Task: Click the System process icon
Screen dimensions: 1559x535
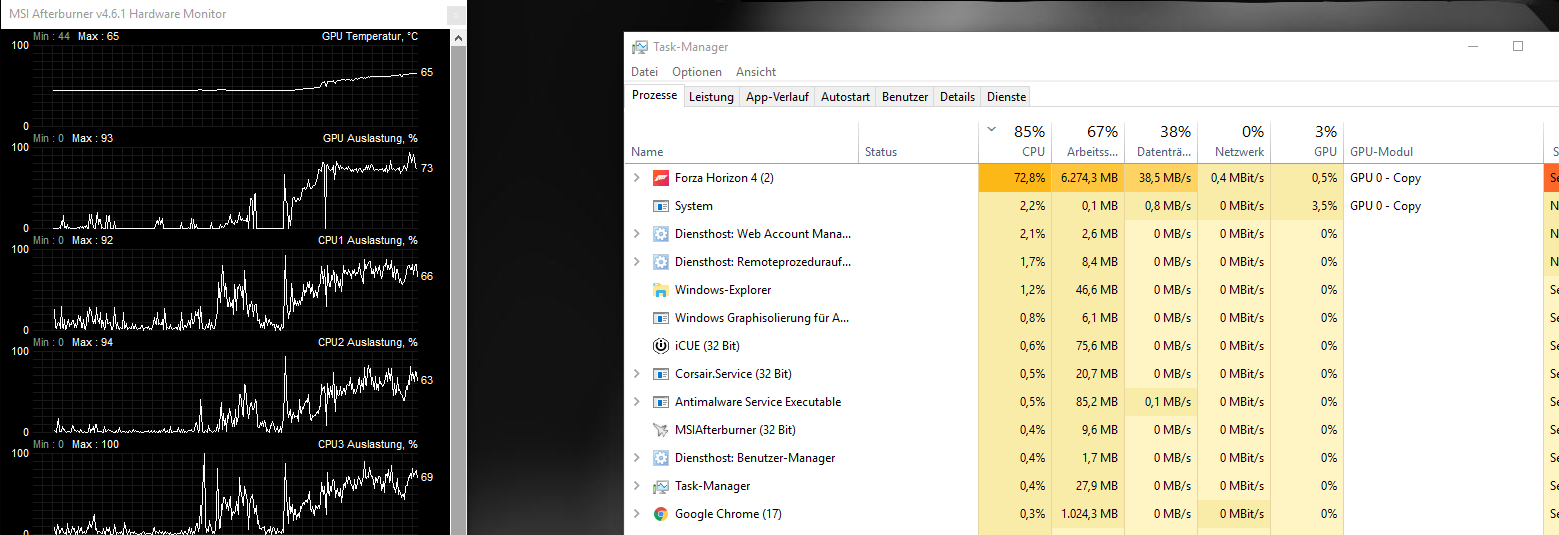Action: pyautogui.click(x=660, y=206)
